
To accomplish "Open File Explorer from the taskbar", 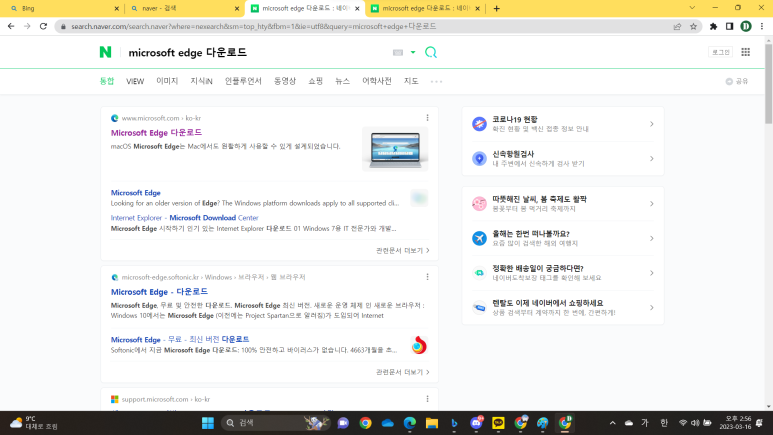I will (x=432, y=423).
